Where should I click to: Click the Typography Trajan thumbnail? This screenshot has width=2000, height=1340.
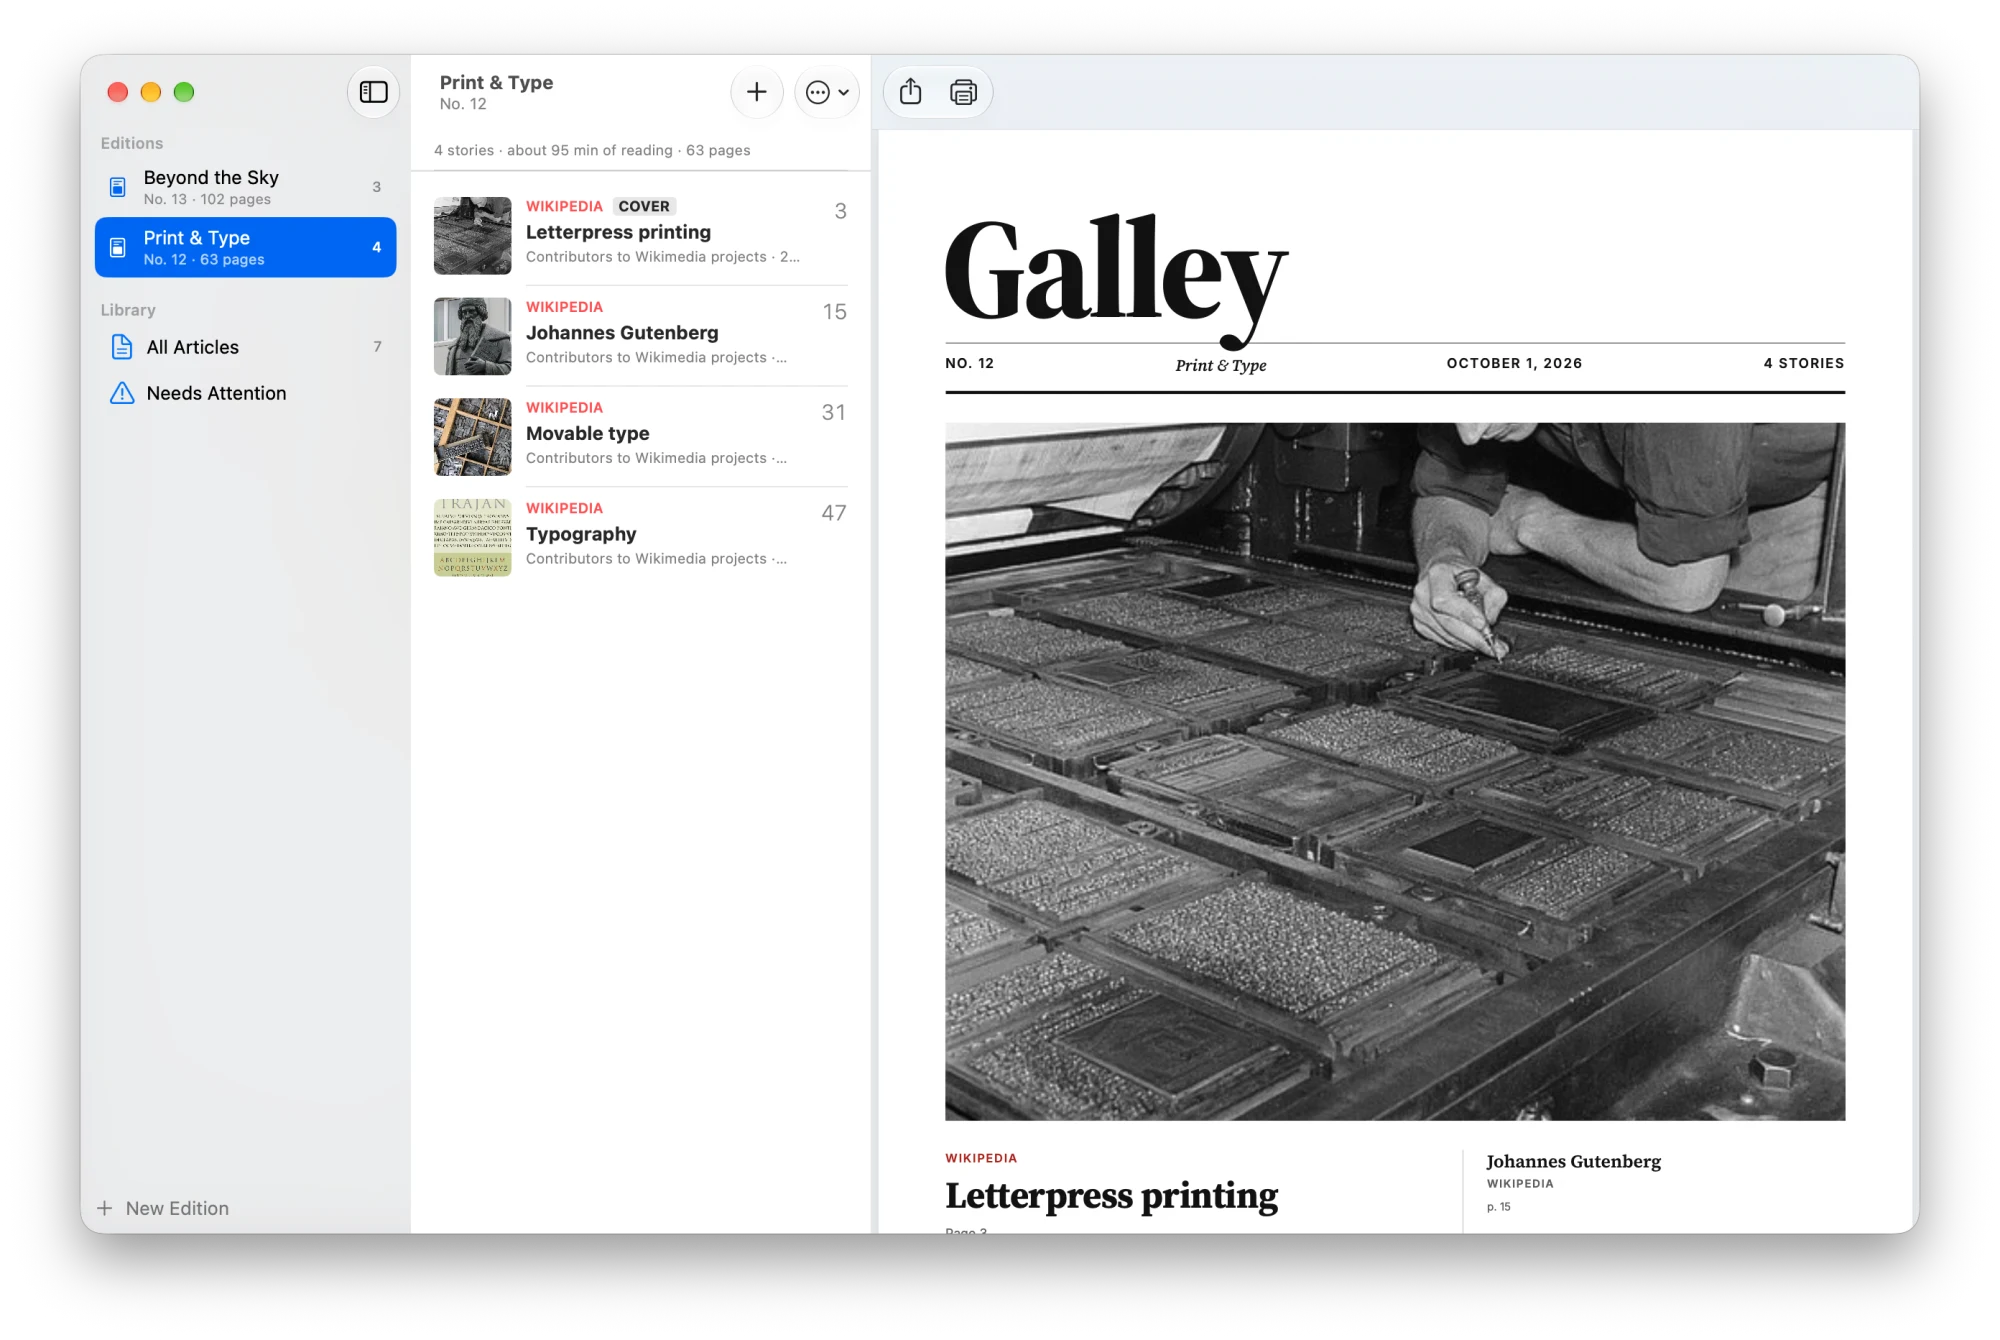472,537
